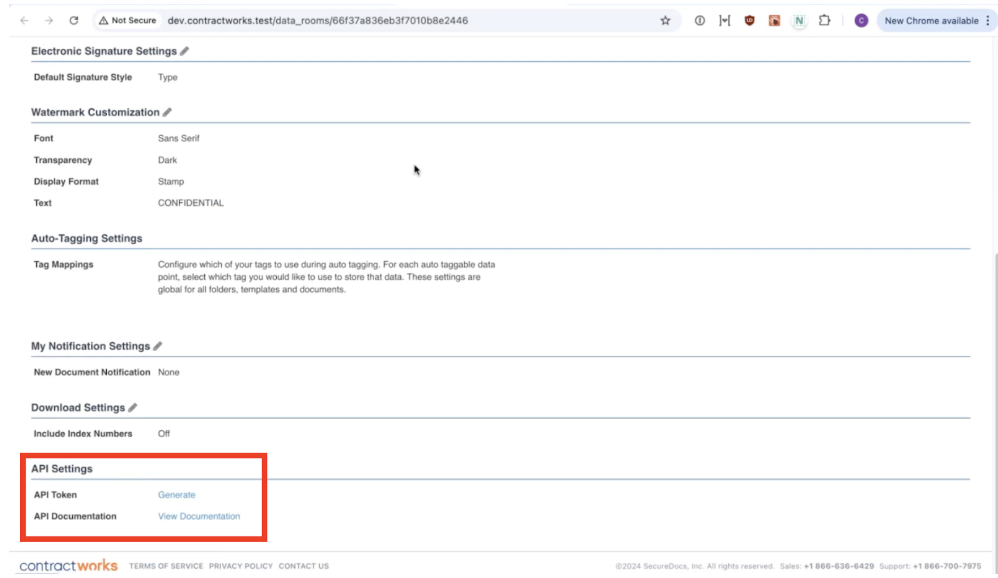Image resolution: width=998 pixels, height=578 pixels.
Task: Open the Watermark Customization edit pencil
Action: click(167, 112)
